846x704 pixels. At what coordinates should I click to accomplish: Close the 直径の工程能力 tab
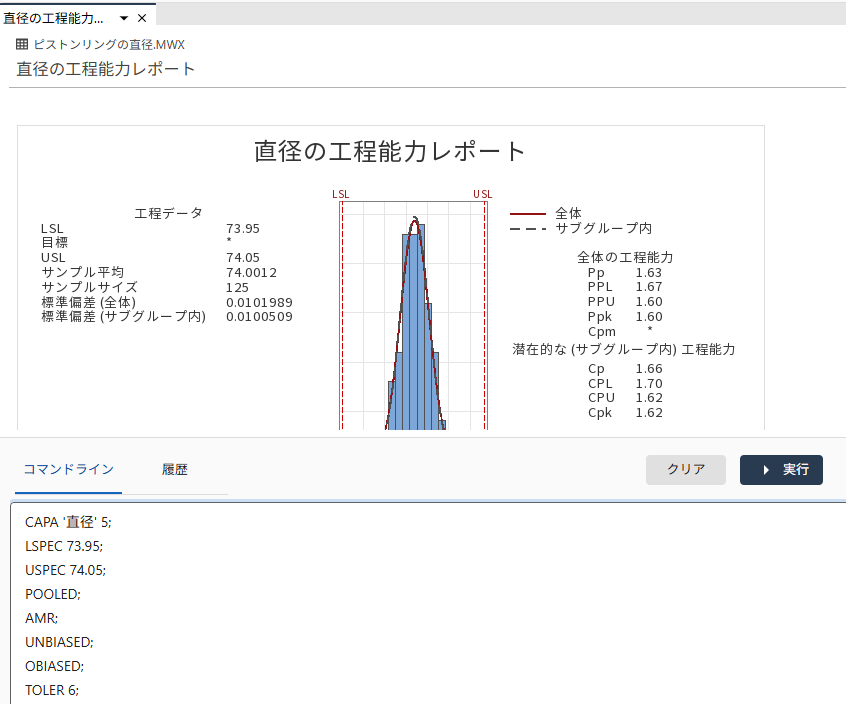[x=141, y=17]
